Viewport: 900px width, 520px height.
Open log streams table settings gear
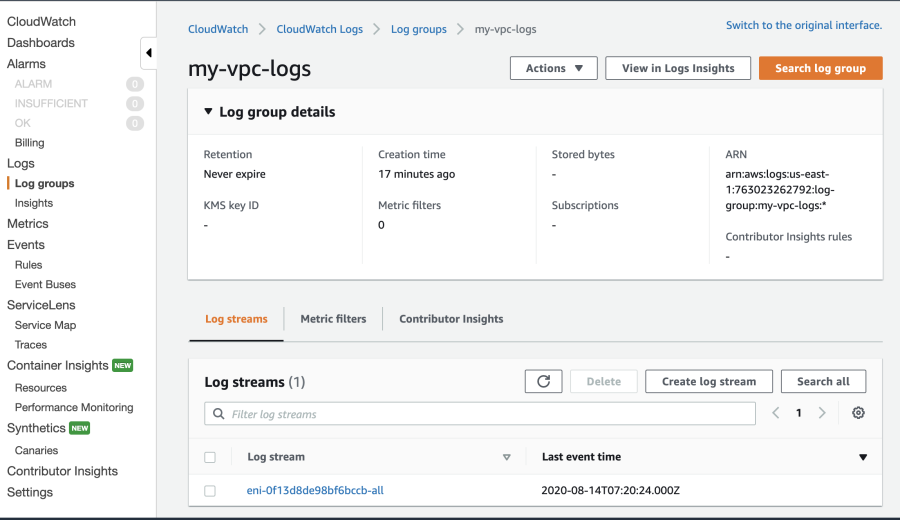pos(858,413)
